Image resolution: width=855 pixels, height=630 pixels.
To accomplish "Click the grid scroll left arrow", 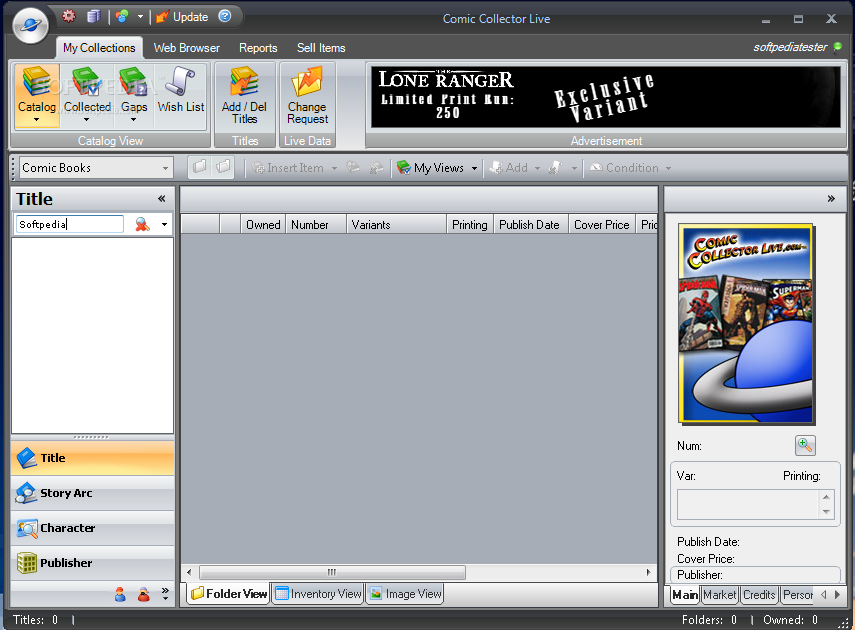I will coord(189,572).
